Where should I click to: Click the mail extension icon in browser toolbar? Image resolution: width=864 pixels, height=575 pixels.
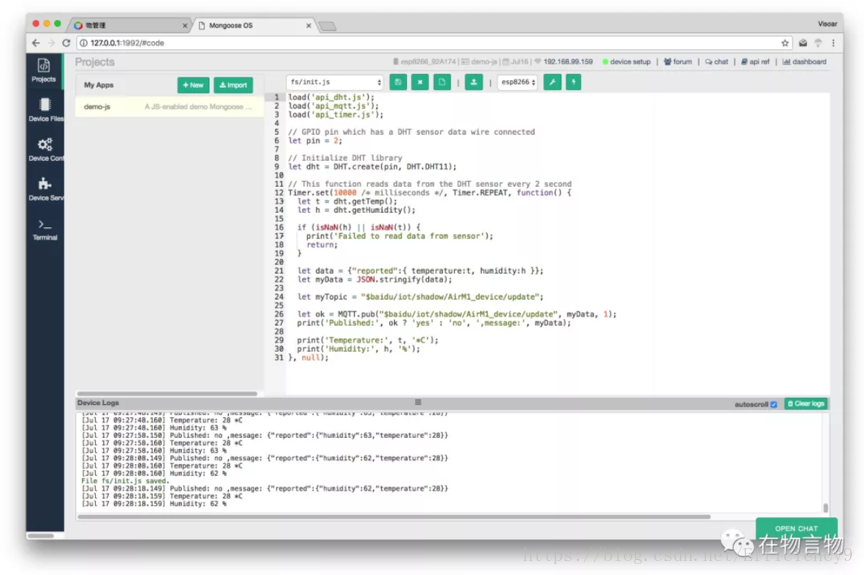click(803, 43)
